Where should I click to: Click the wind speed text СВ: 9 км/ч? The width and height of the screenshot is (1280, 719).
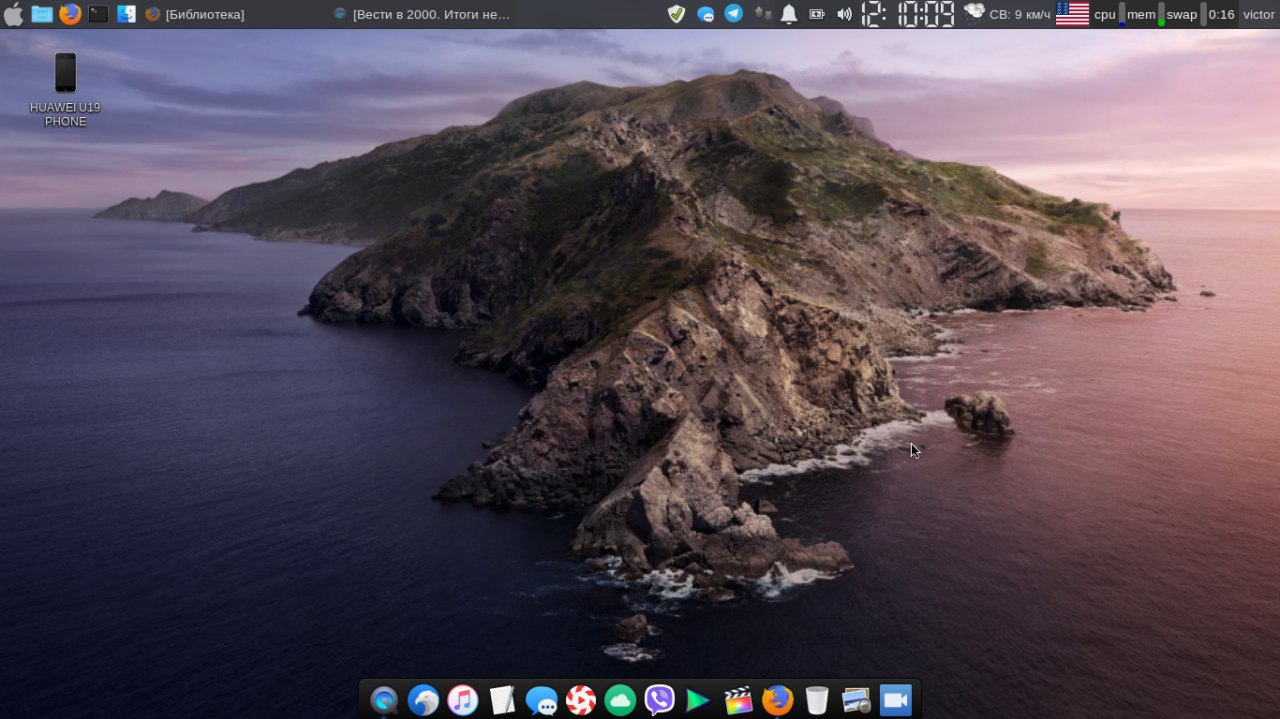point(1020,14)
